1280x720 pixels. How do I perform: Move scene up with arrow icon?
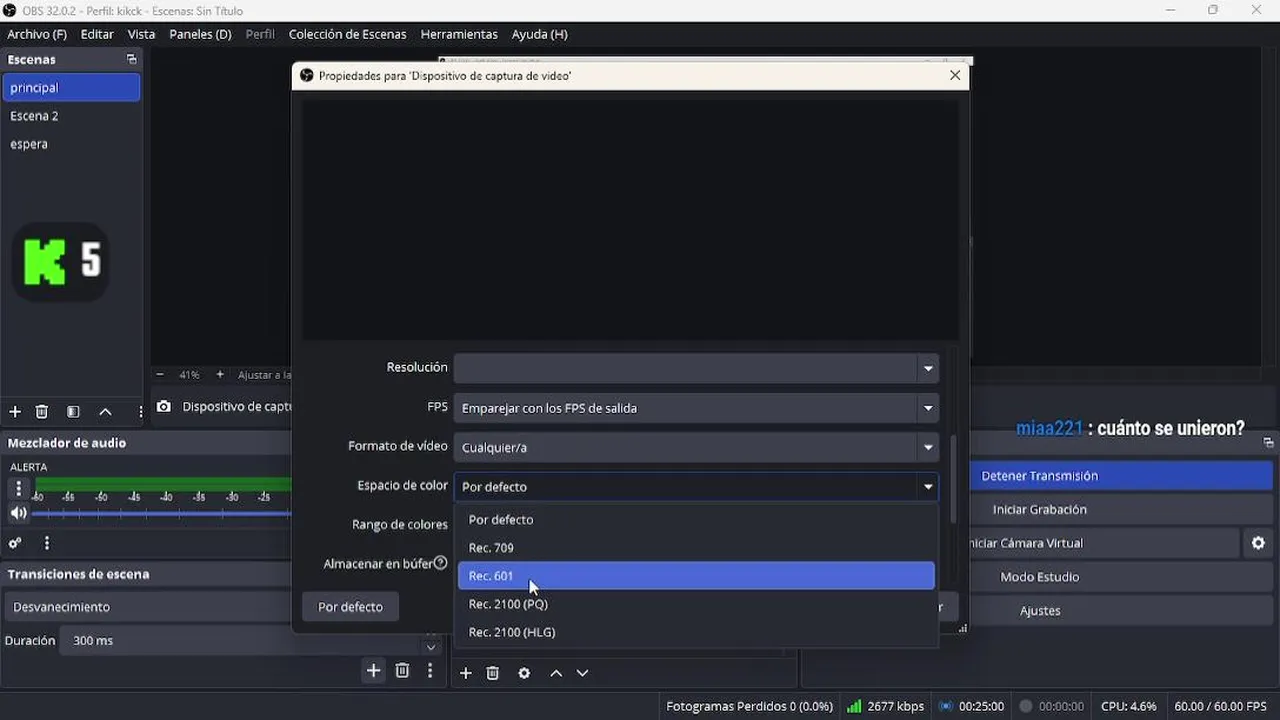[x=105, y=411]
